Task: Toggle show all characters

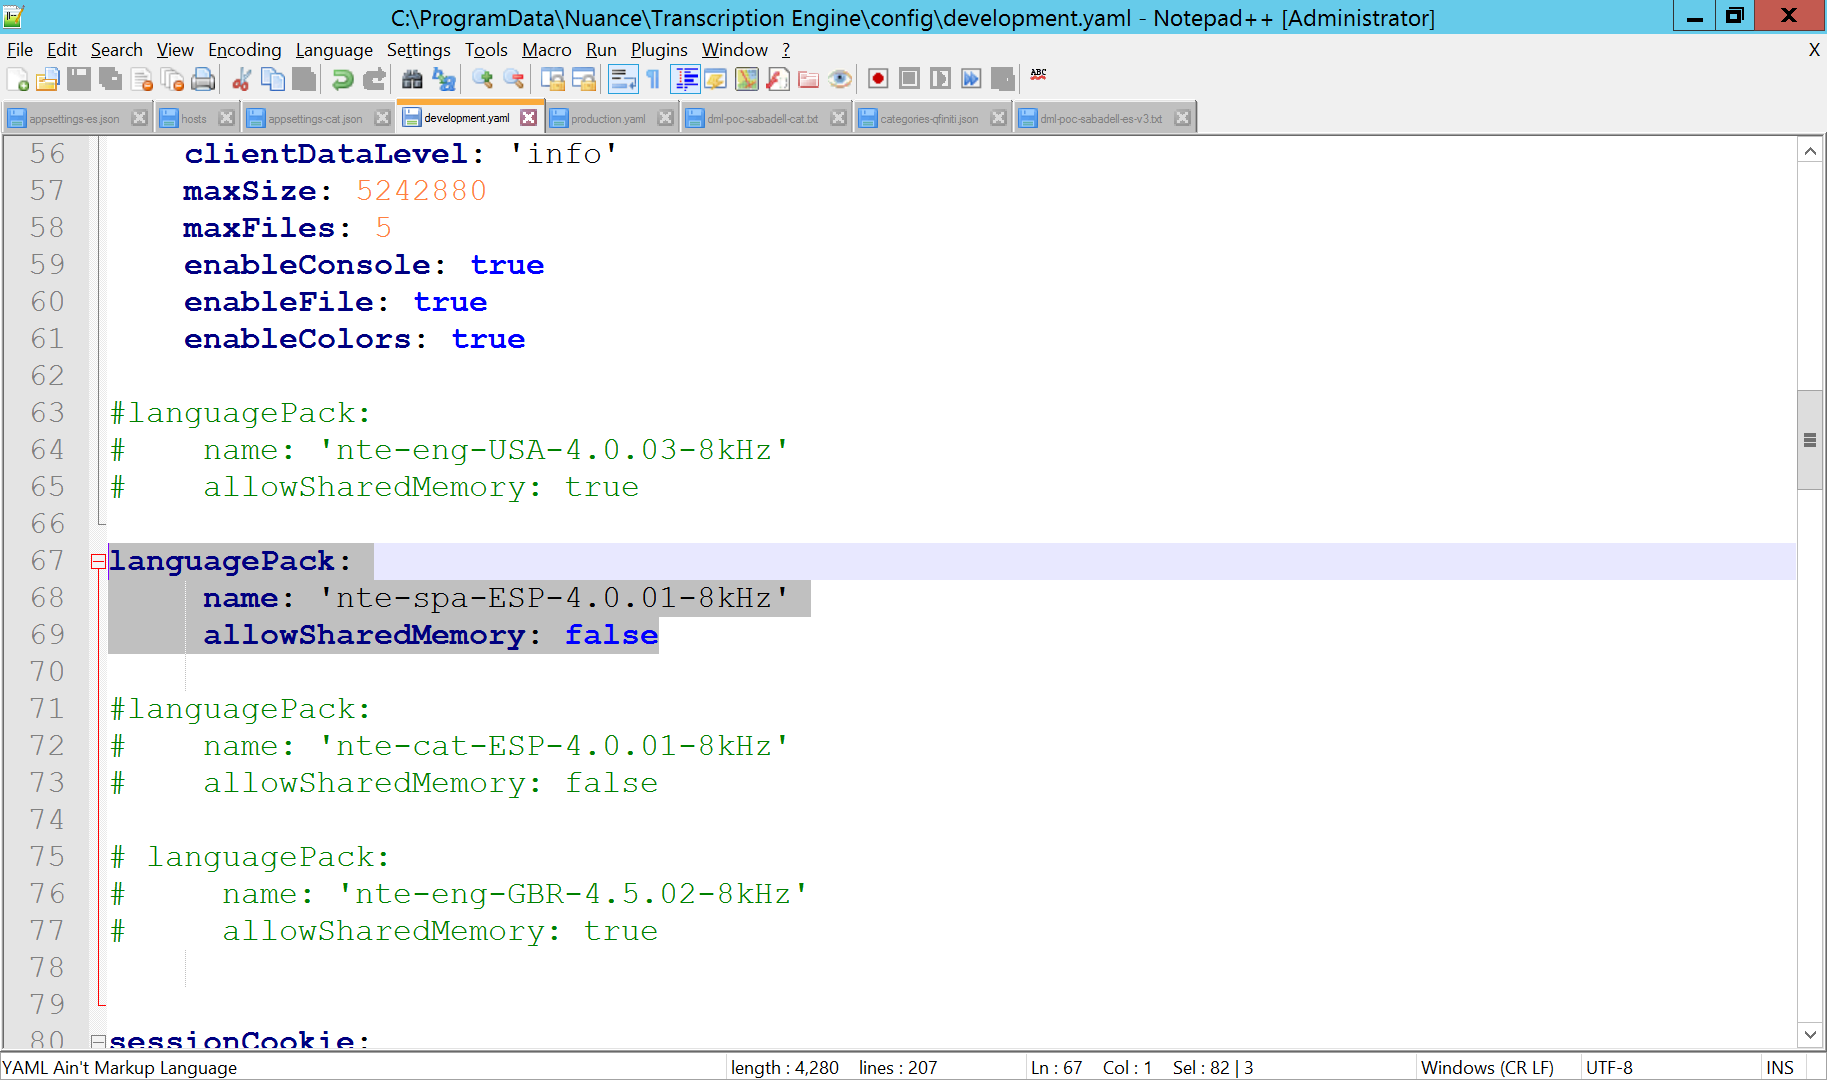Action: [x=651, y=79]
